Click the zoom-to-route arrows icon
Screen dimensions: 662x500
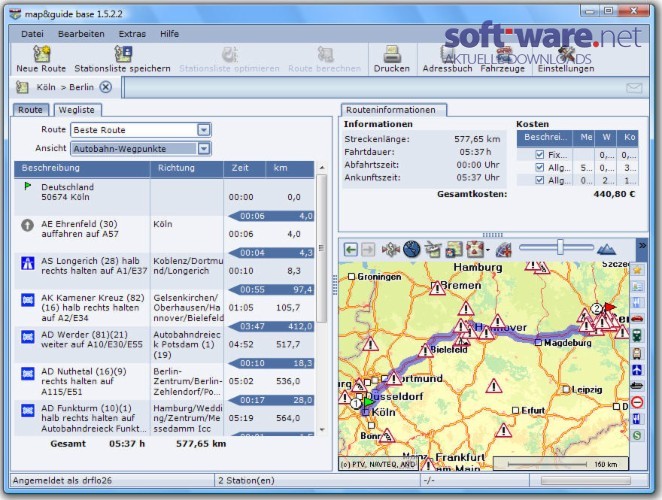(475, 250)
